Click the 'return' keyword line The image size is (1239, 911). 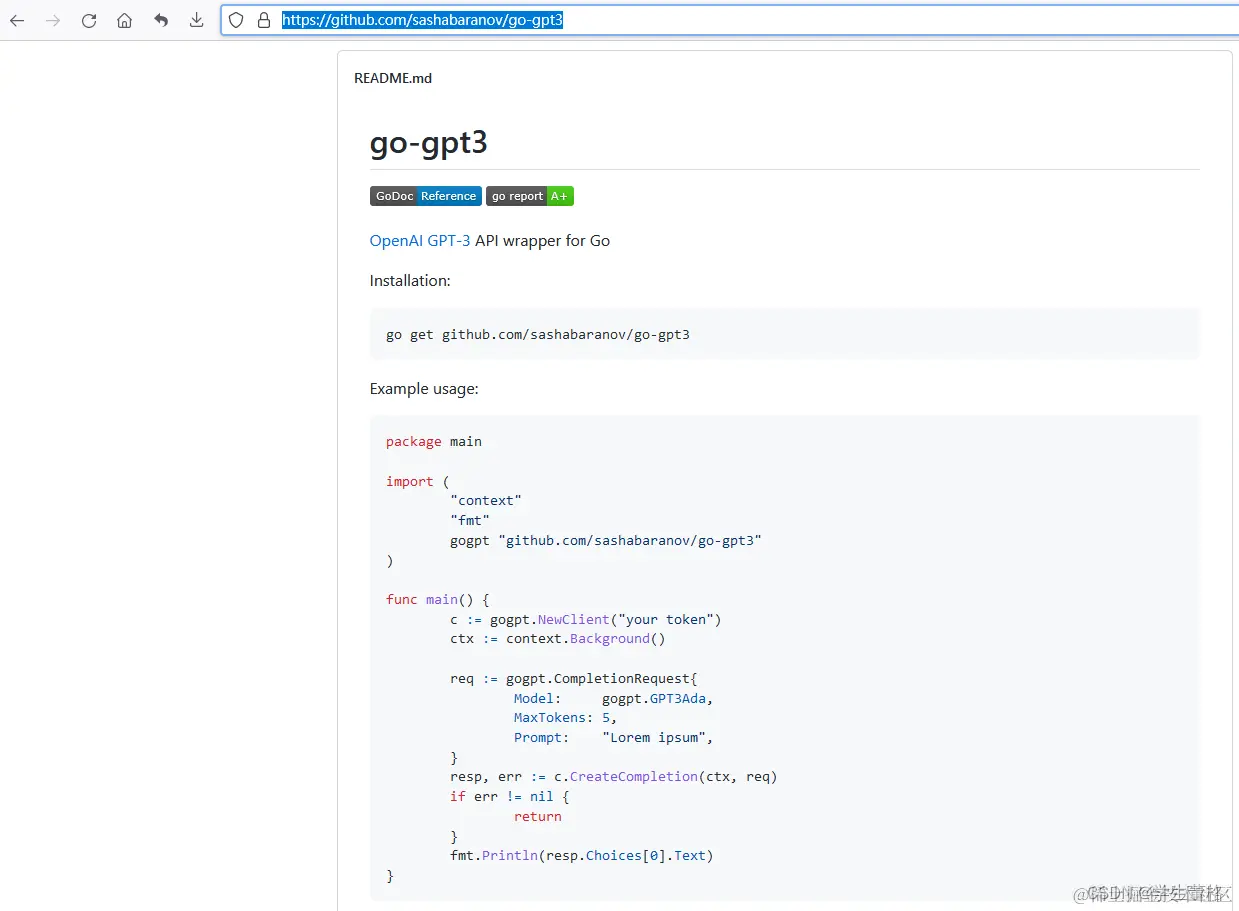point(538,816)
